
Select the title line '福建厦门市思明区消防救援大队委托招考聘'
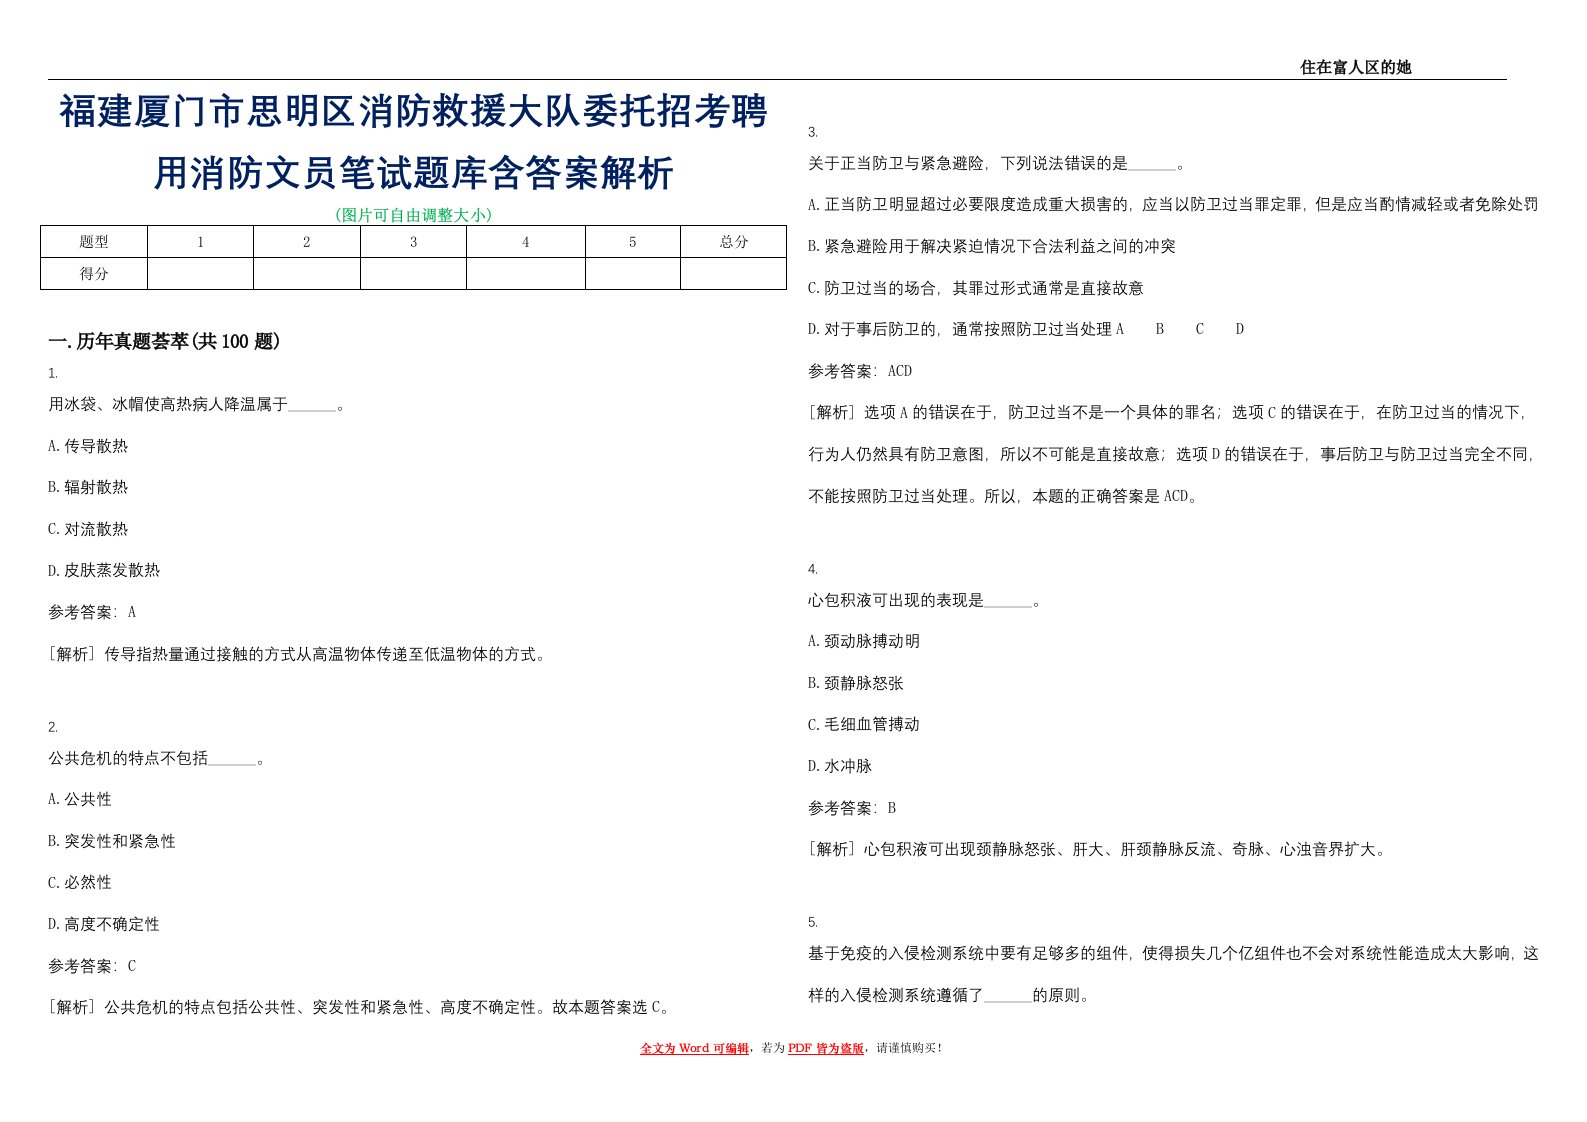(413, 111)
